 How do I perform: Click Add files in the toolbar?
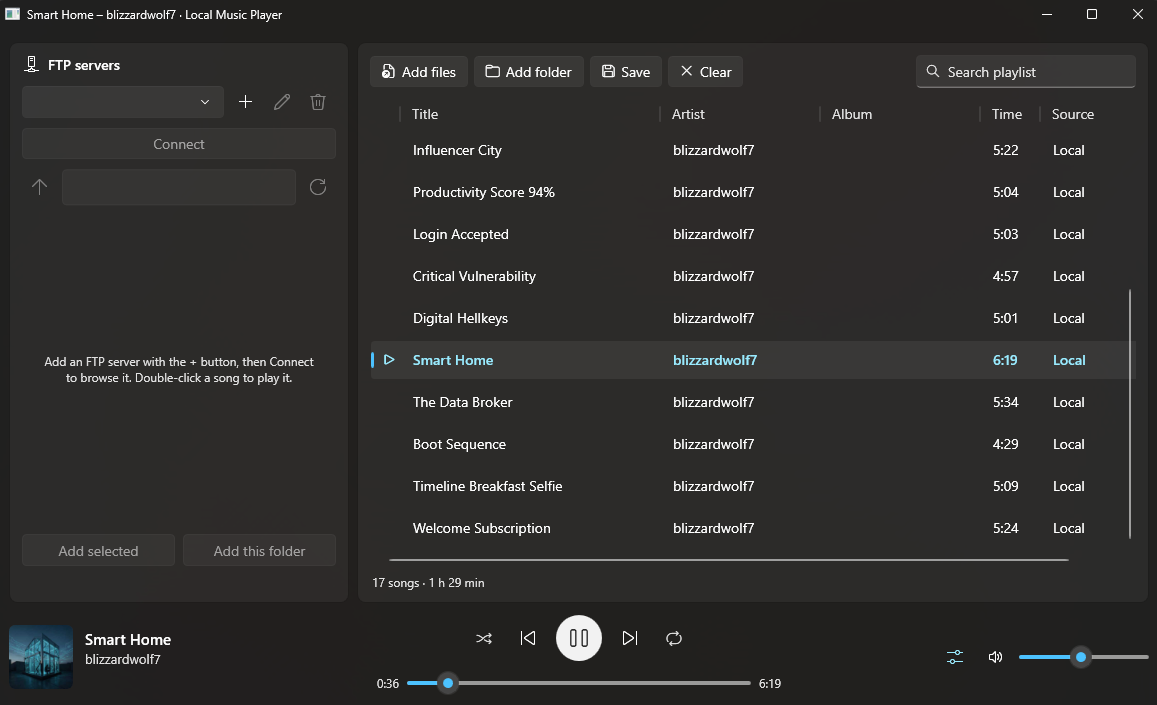(x=418, y=72)
